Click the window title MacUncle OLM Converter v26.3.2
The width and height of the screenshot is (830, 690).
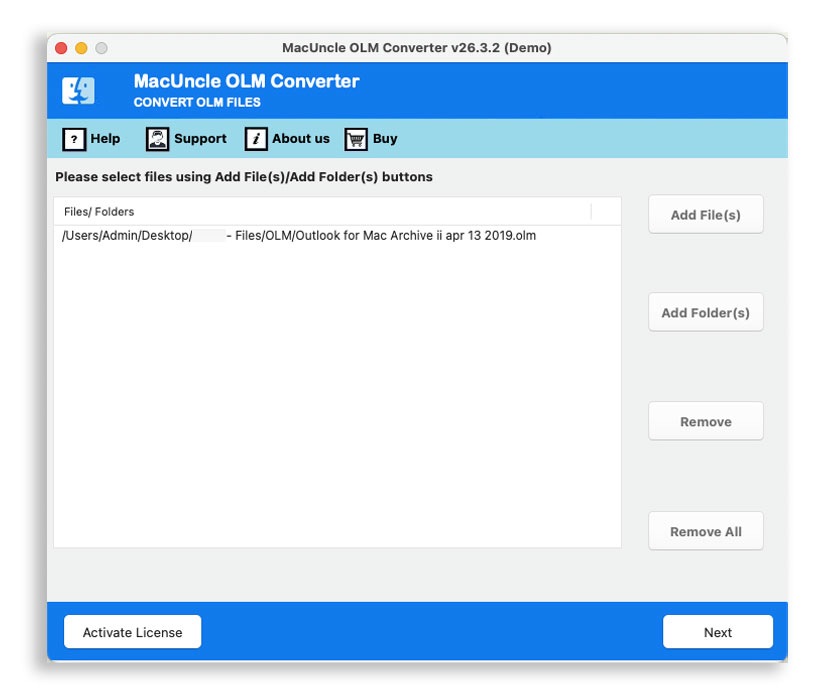(x=417, y=48)
